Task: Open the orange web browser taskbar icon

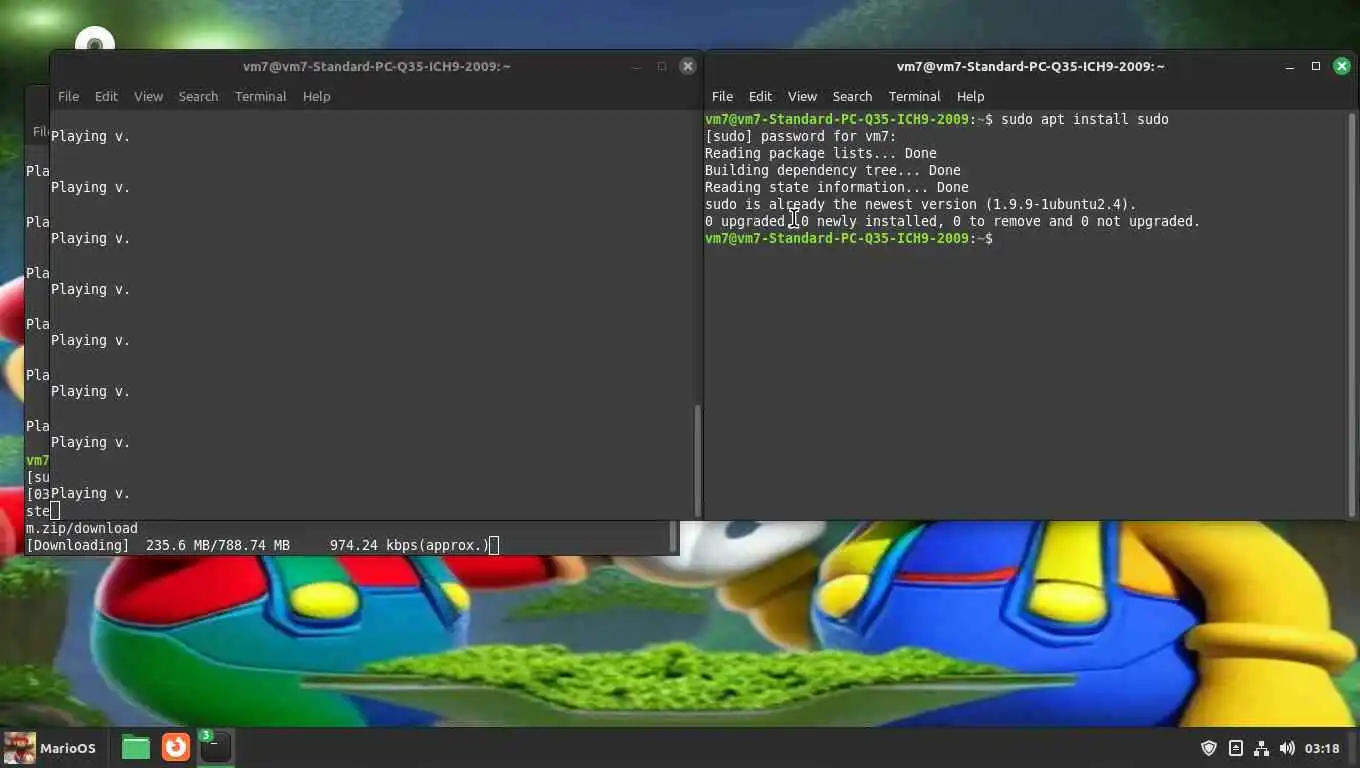Action: [176, 747]
